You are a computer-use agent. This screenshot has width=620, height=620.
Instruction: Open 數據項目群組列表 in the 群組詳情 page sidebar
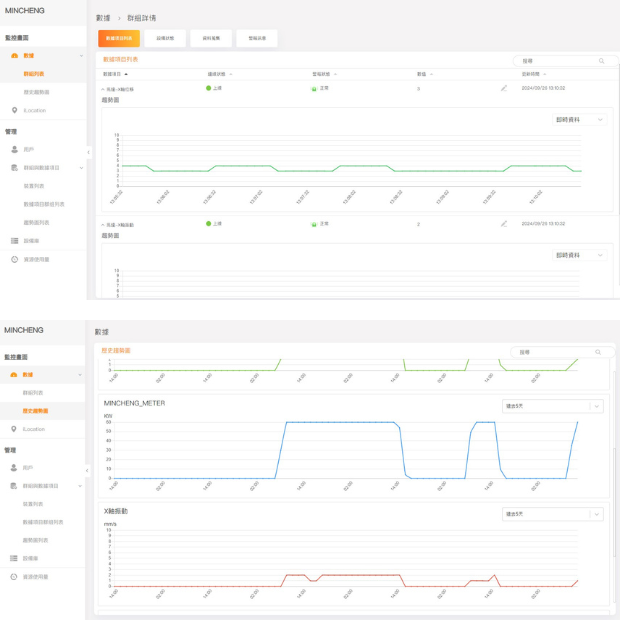[44, 204]
